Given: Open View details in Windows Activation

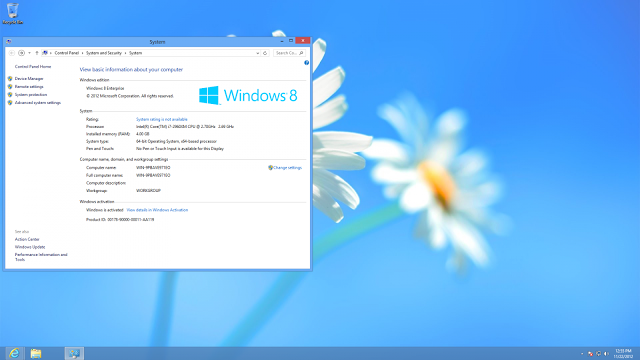Looking at the screenshot, I should (x=157, y=210).
